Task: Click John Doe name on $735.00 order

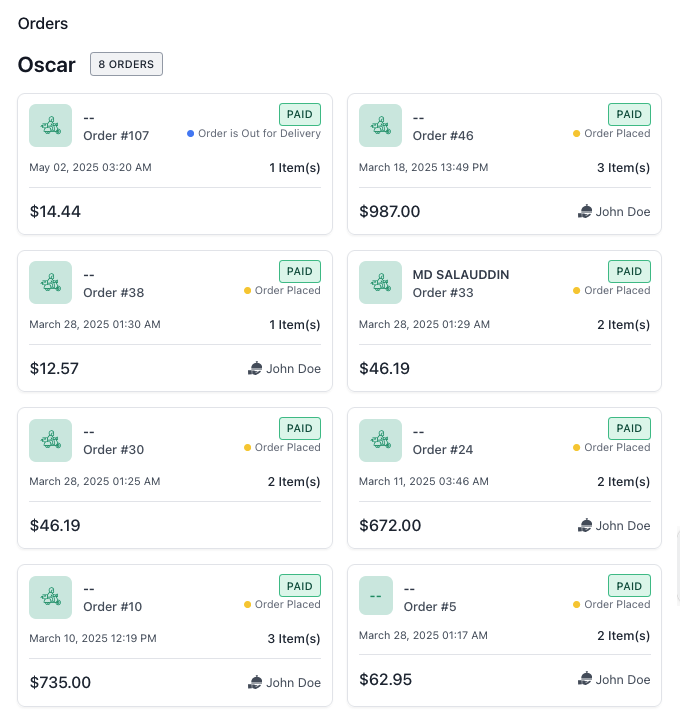Action: click(293, 683)
